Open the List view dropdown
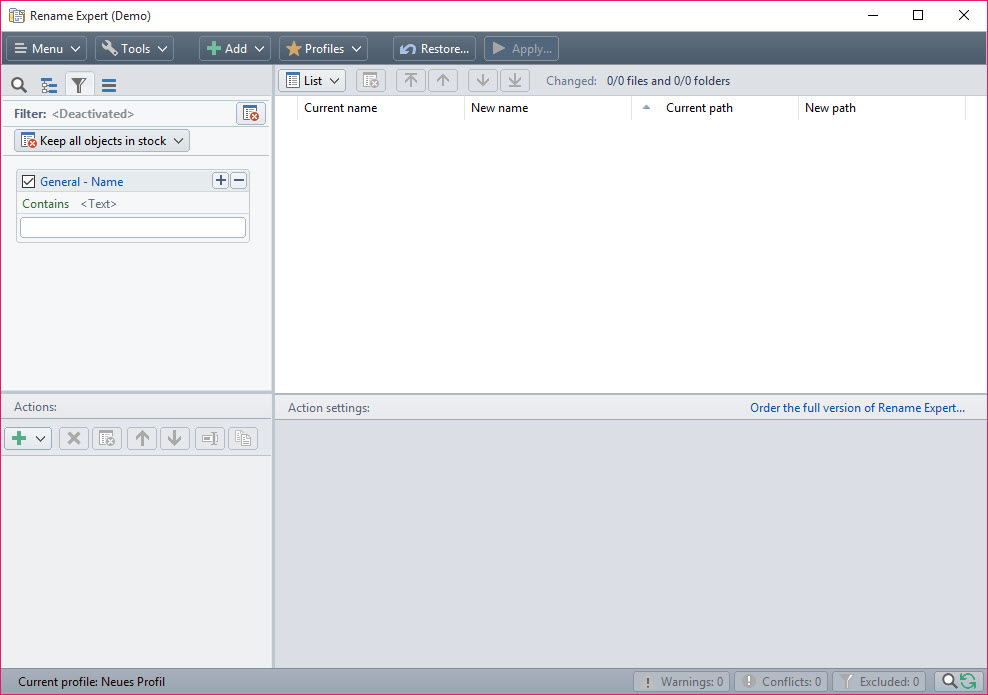The height and width of the screenshot is (695, 988). tap(313, 81)
